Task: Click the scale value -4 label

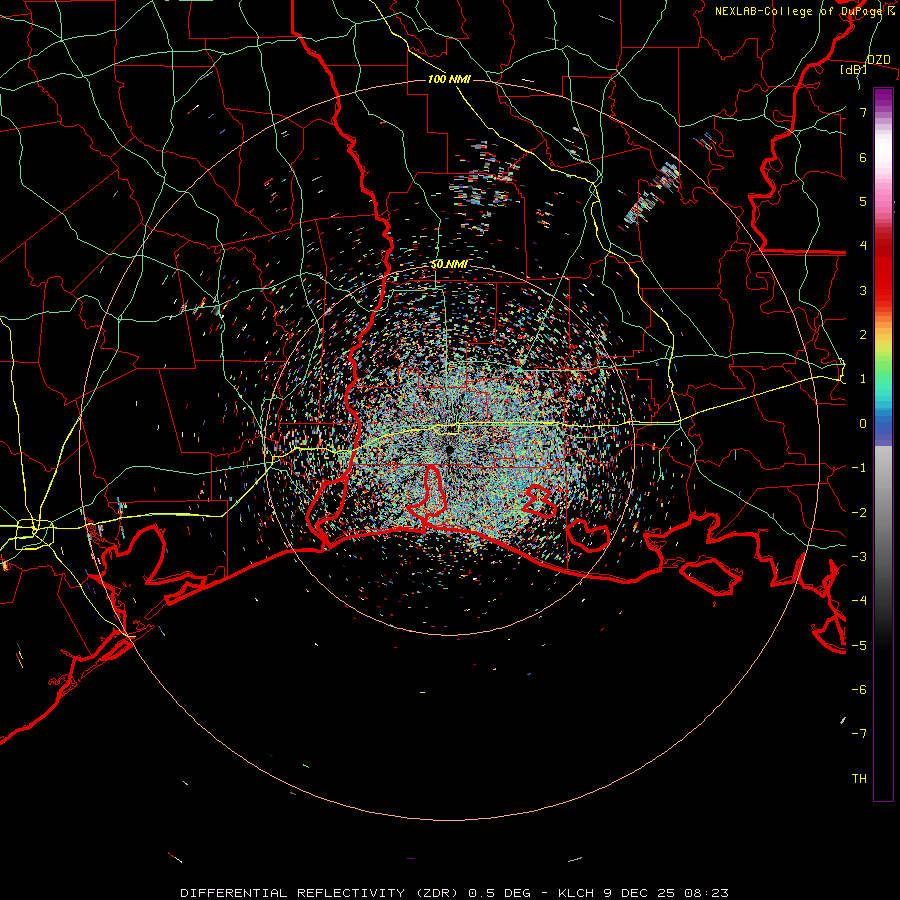Action: click(x=859, y=601)
